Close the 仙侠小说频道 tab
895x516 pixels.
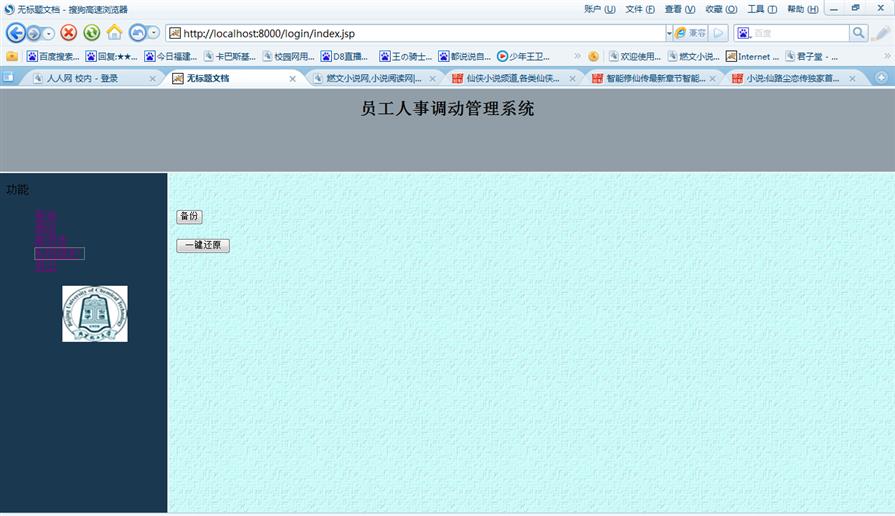click(x=572, y=79)
